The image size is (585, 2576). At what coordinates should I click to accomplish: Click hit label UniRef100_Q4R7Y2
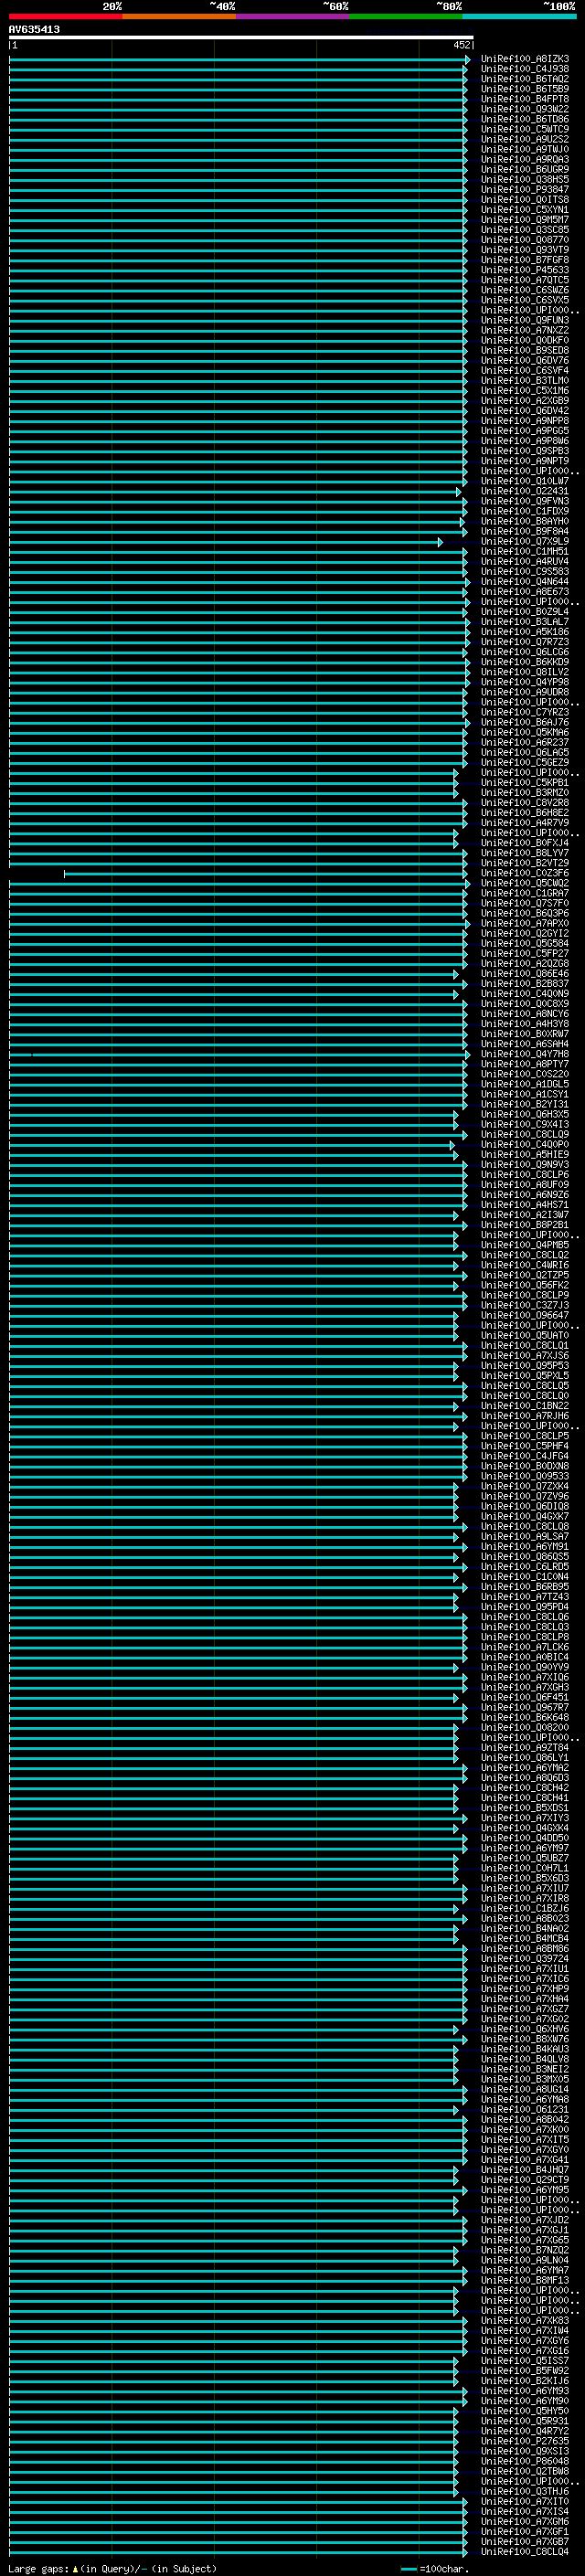(x=524, y=2431)
